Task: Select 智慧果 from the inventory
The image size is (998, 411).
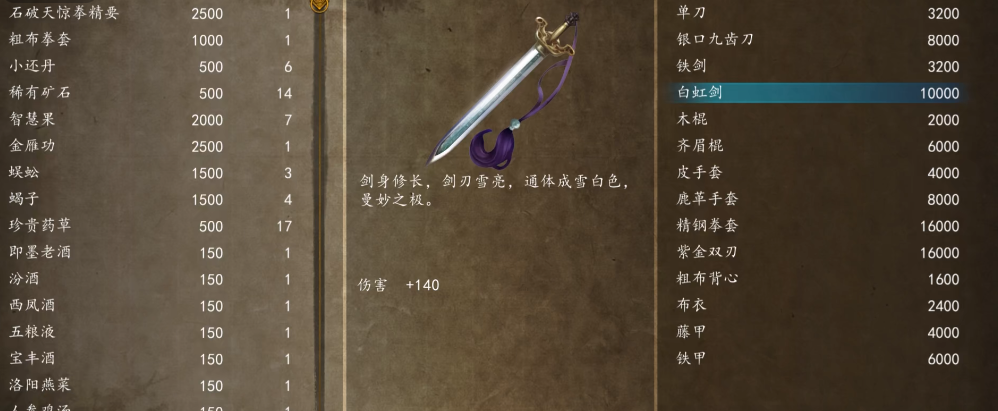Action: pyautogui.click(x=151, y=120)
